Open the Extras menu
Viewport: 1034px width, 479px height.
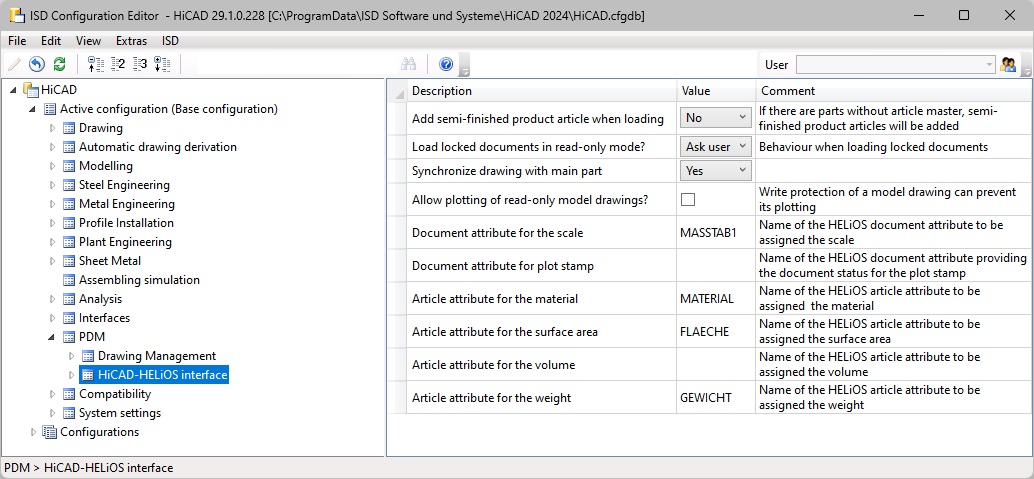click(131, 40)
